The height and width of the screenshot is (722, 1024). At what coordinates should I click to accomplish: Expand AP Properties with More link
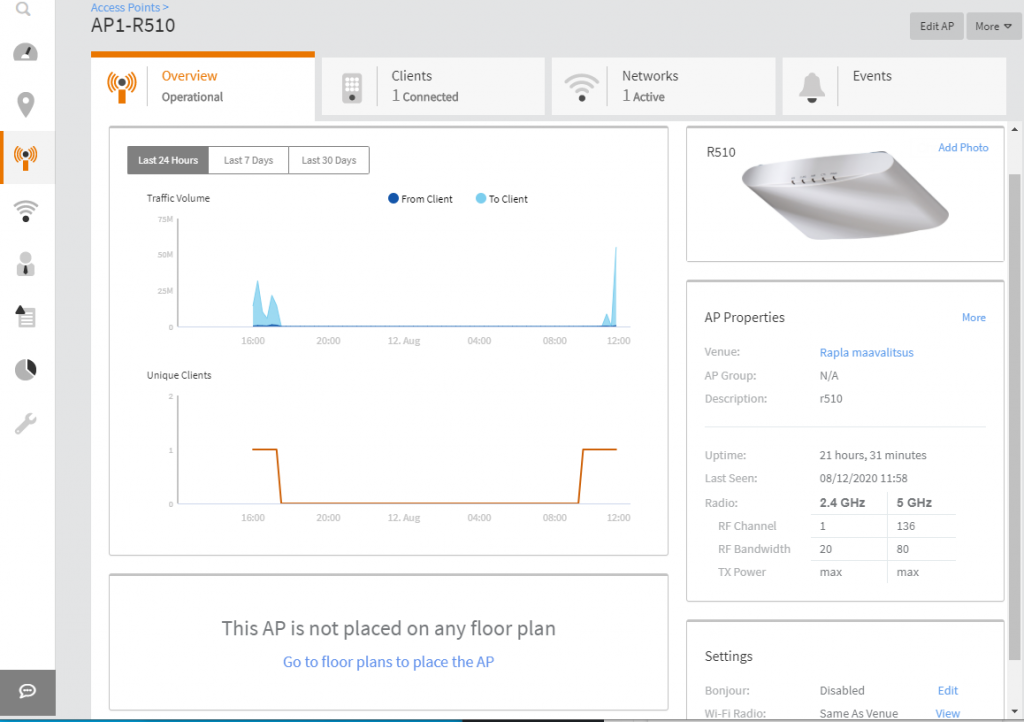pos(973,318)
